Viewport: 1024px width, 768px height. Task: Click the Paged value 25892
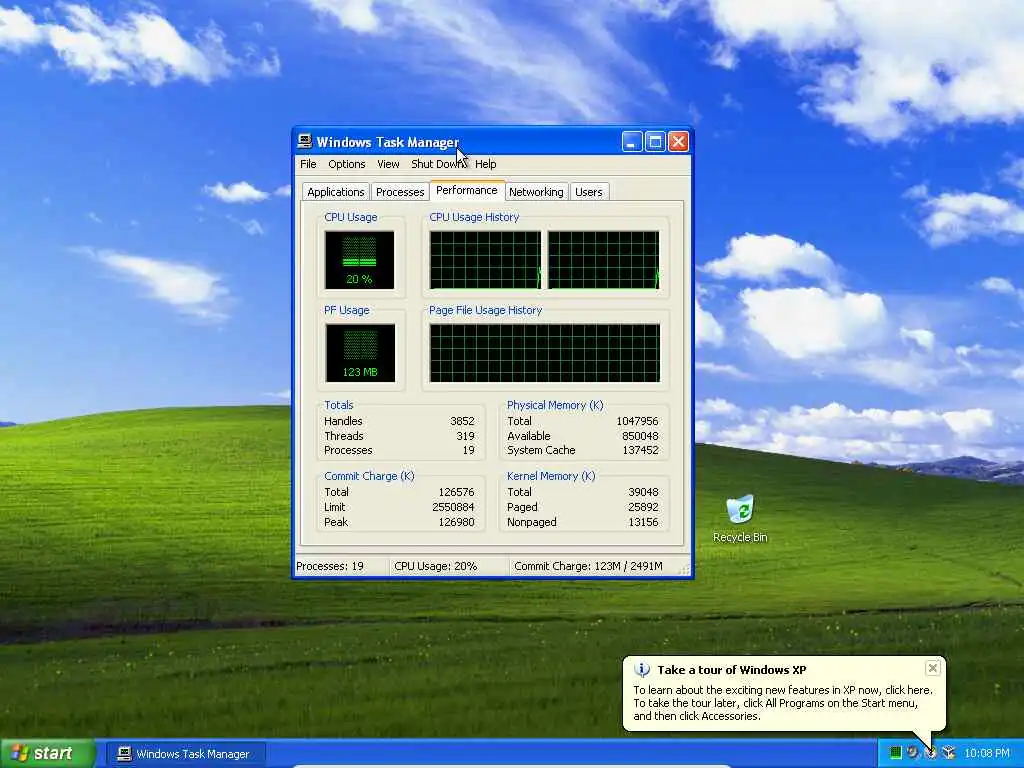(643, 507)
